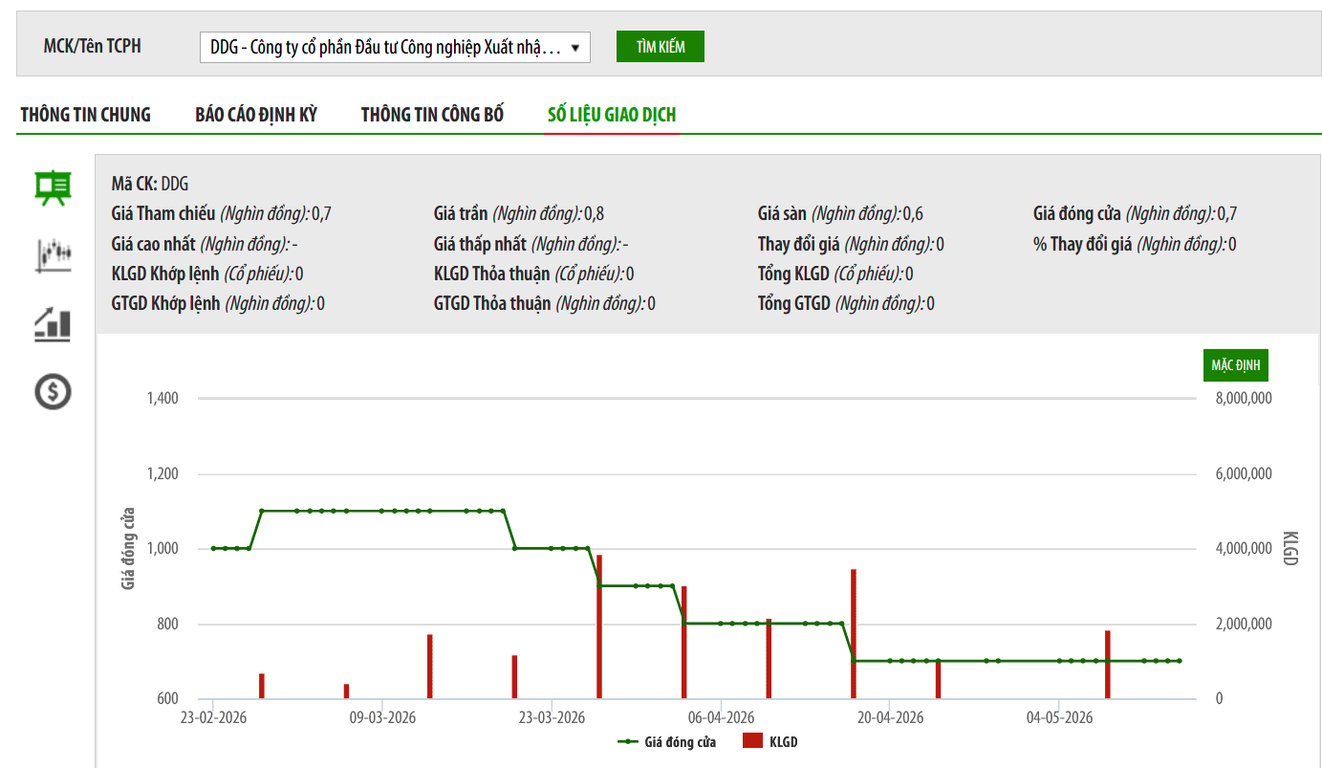Screen dimensions: 1322x768
Task: Click the 06-04-2026 axis date label
Action: tap(721, 718)
